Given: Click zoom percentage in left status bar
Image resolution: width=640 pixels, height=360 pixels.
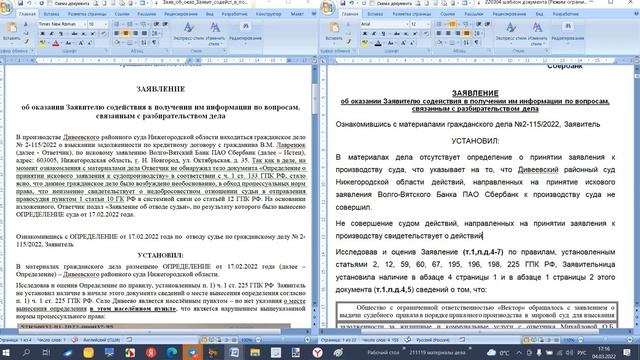Looking at the screenshot, I should 247,340.
